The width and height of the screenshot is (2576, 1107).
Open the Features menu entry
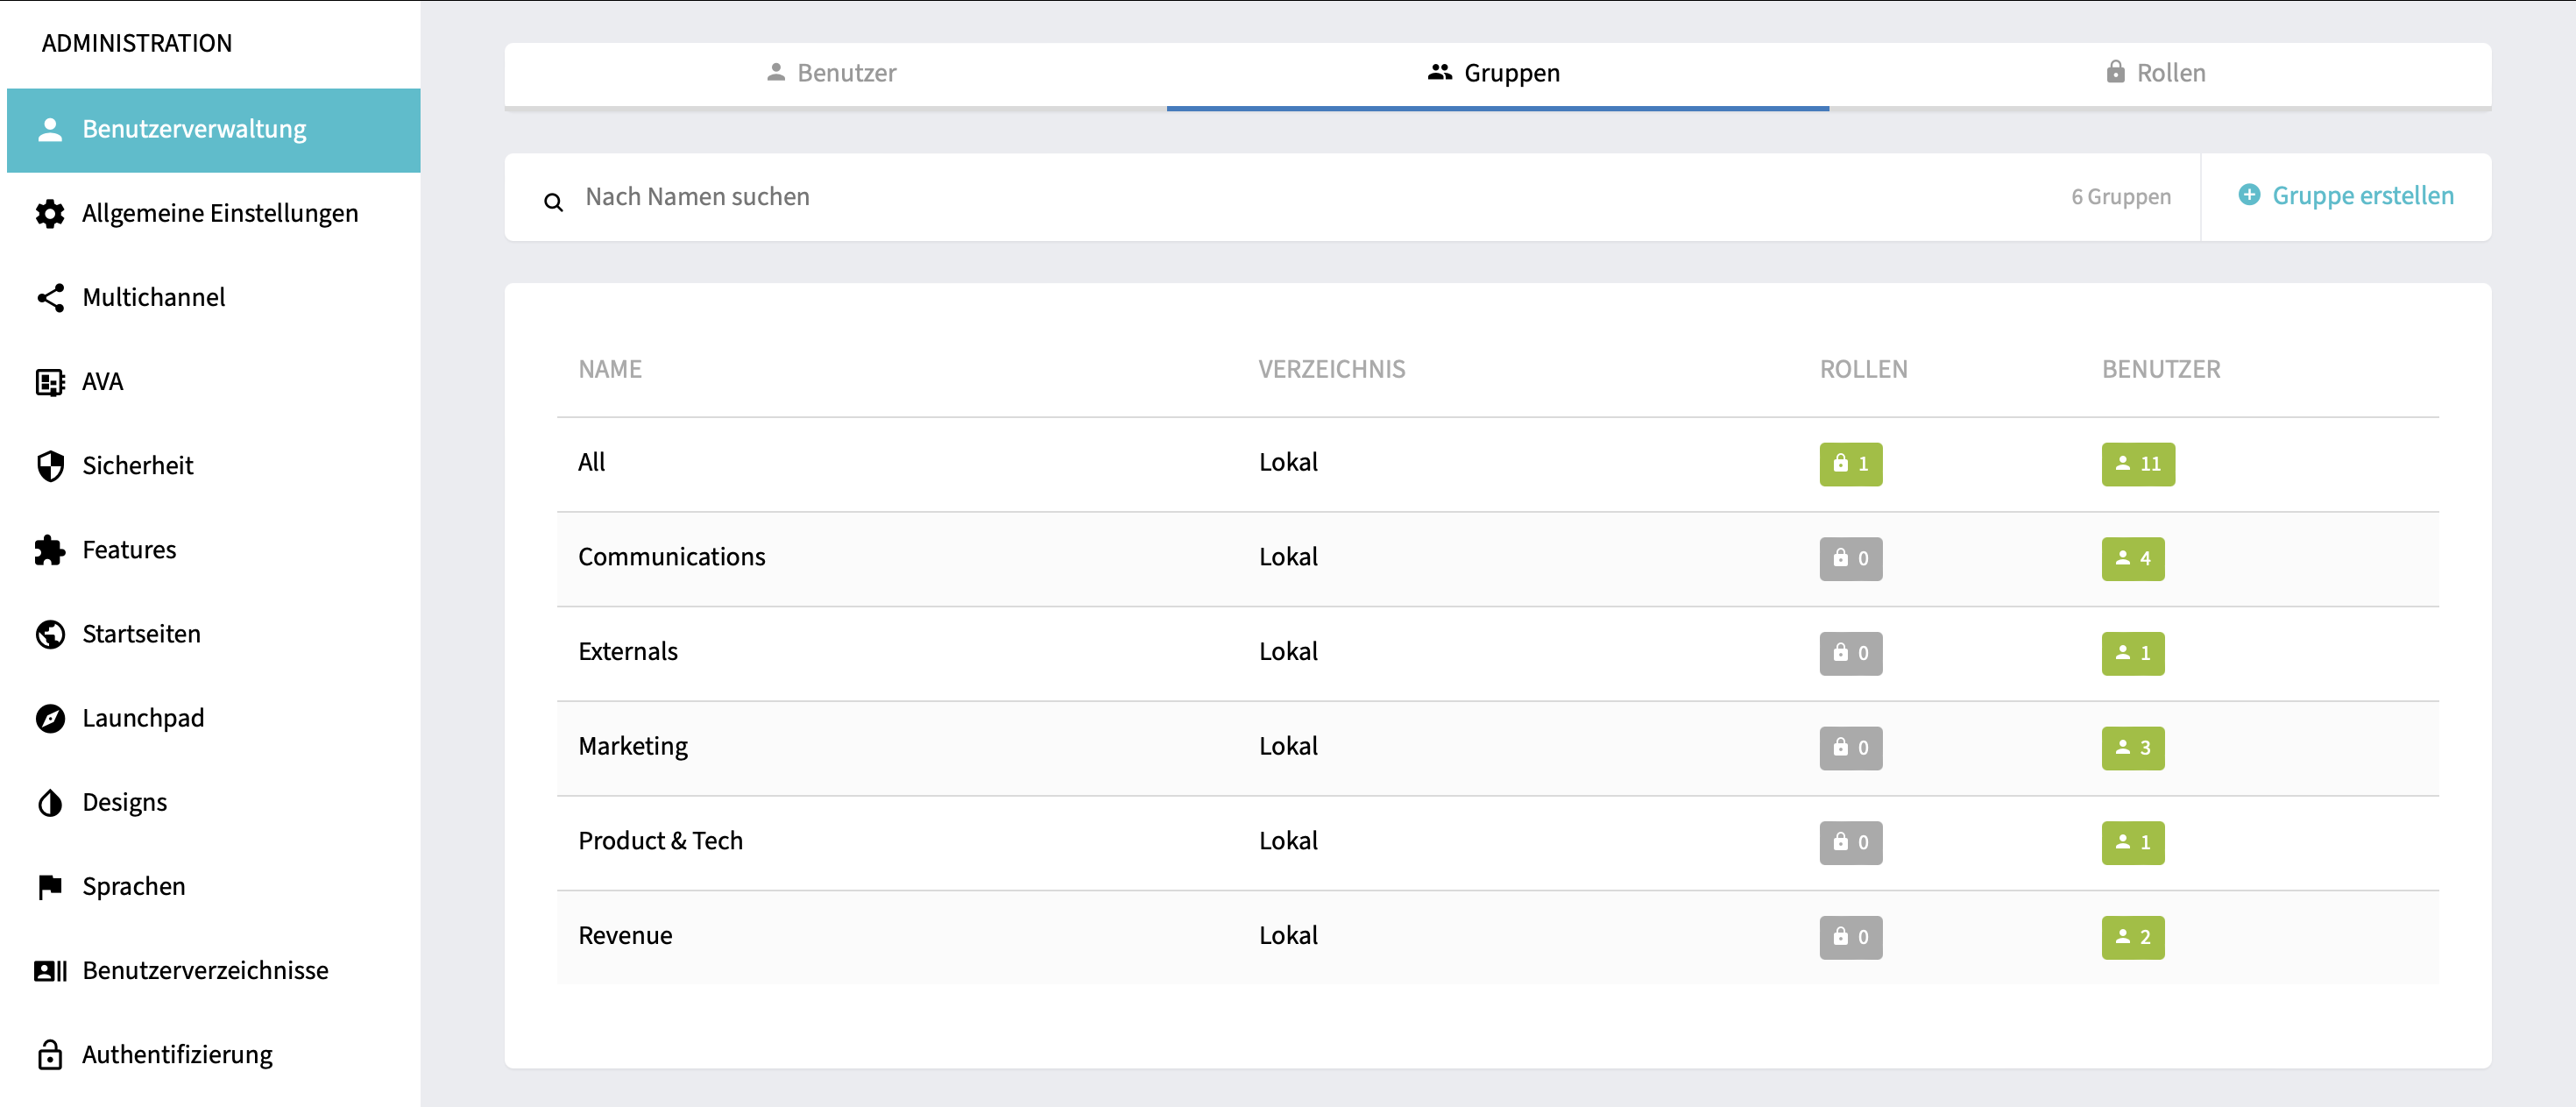tap(214, 550)
